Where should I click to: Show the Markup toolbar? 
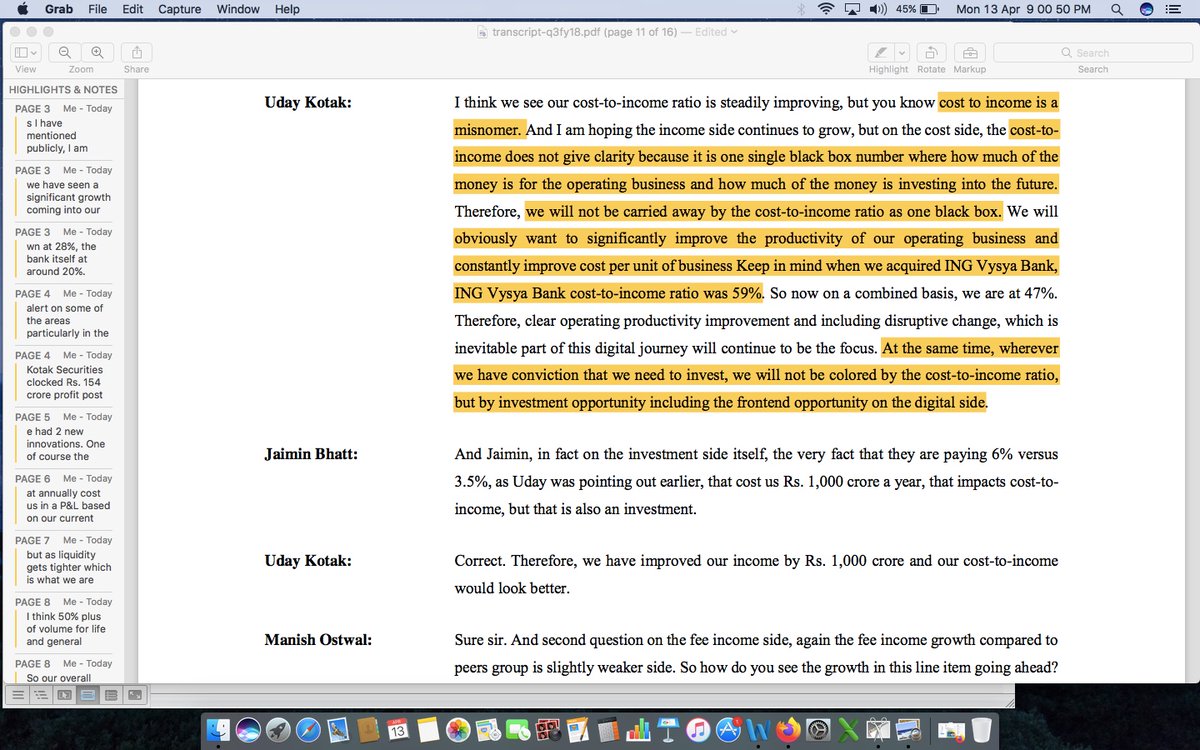(969, 52)
